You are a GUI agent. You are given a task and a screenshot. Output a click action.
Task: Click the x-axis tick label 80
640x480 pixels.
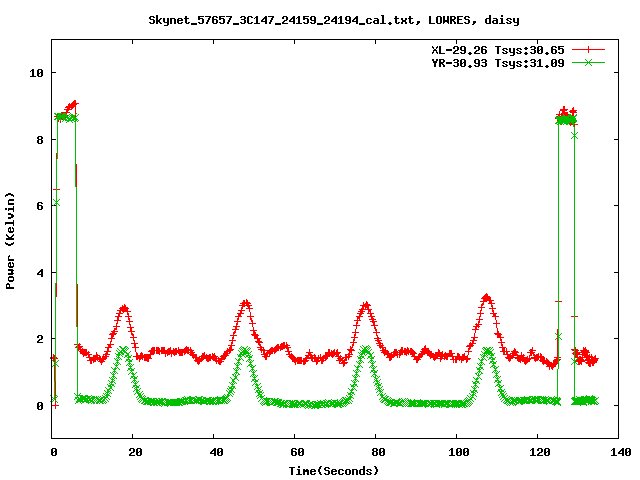[378, 452]
